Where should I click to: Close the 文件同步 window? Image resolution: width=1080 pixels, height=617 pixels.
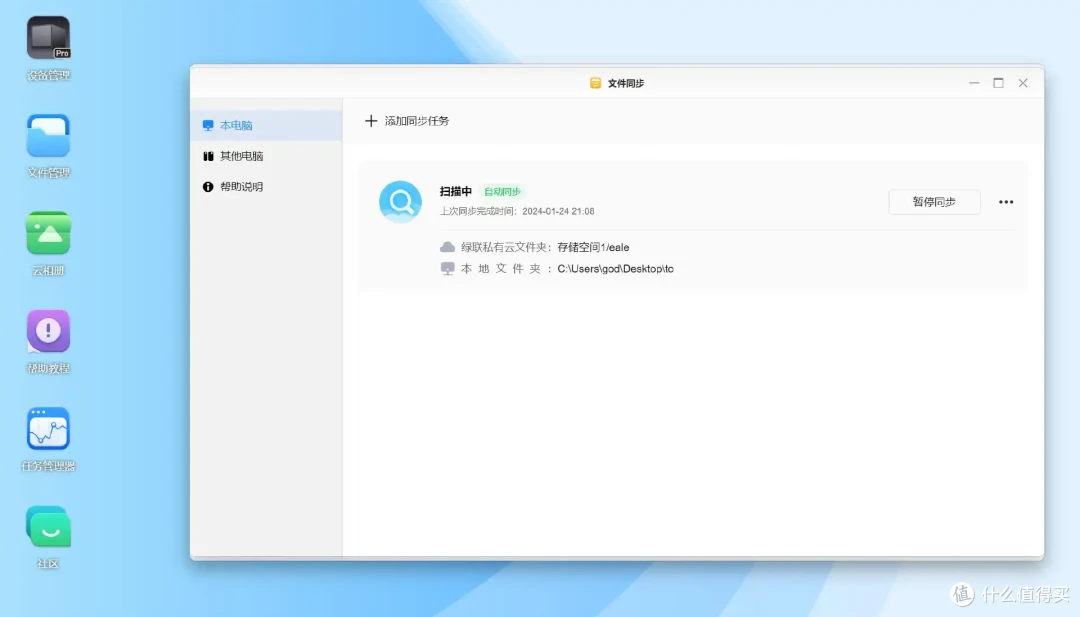pyautogui.click(x=1023, y=83)
